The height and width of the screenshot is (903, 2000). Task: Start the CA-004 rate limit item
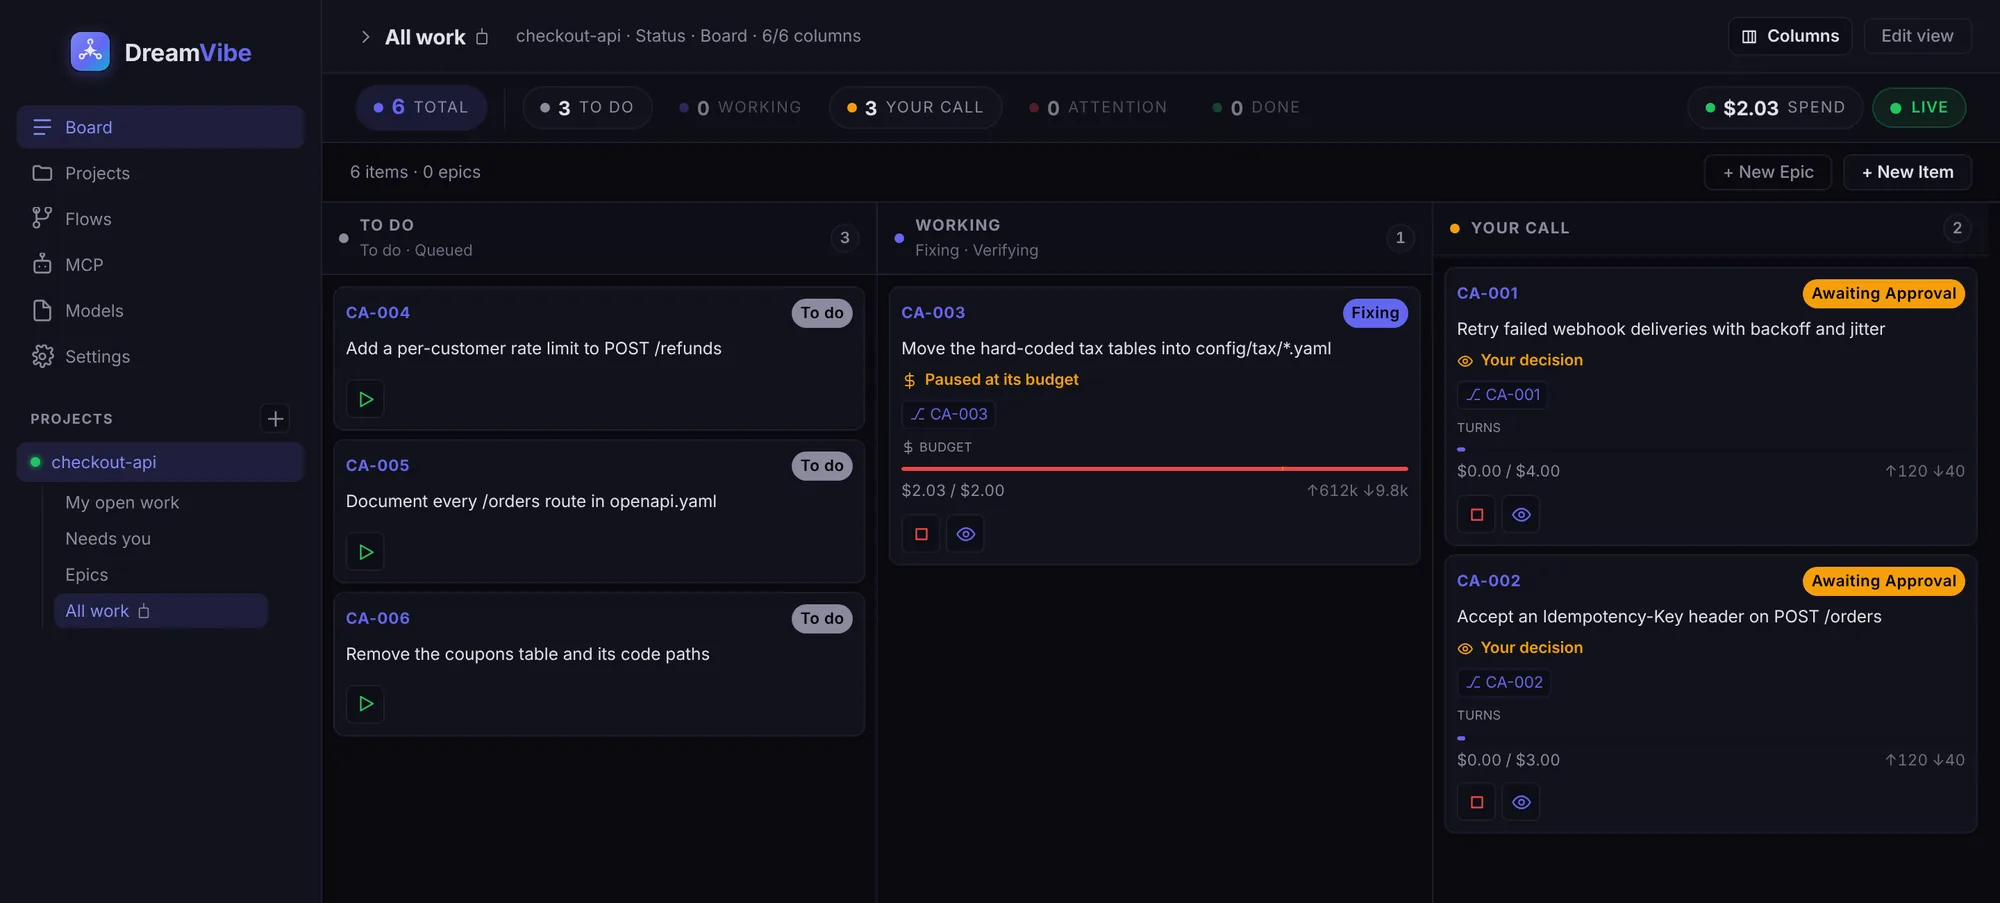(x=365, y=399)
